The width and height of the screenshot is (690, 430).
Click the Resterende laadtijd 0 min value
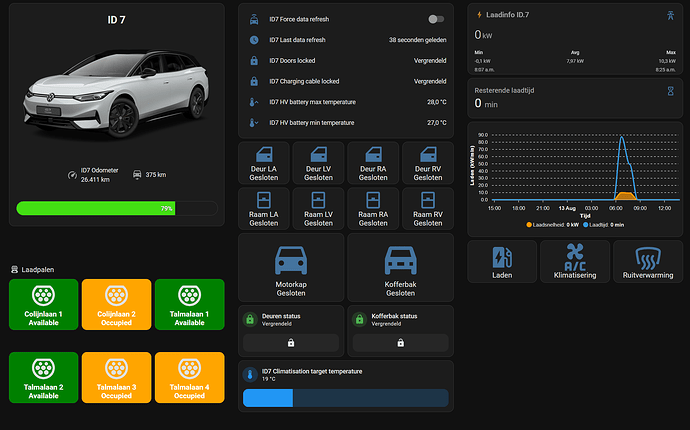pyautogui.click(x=486, y=104)
